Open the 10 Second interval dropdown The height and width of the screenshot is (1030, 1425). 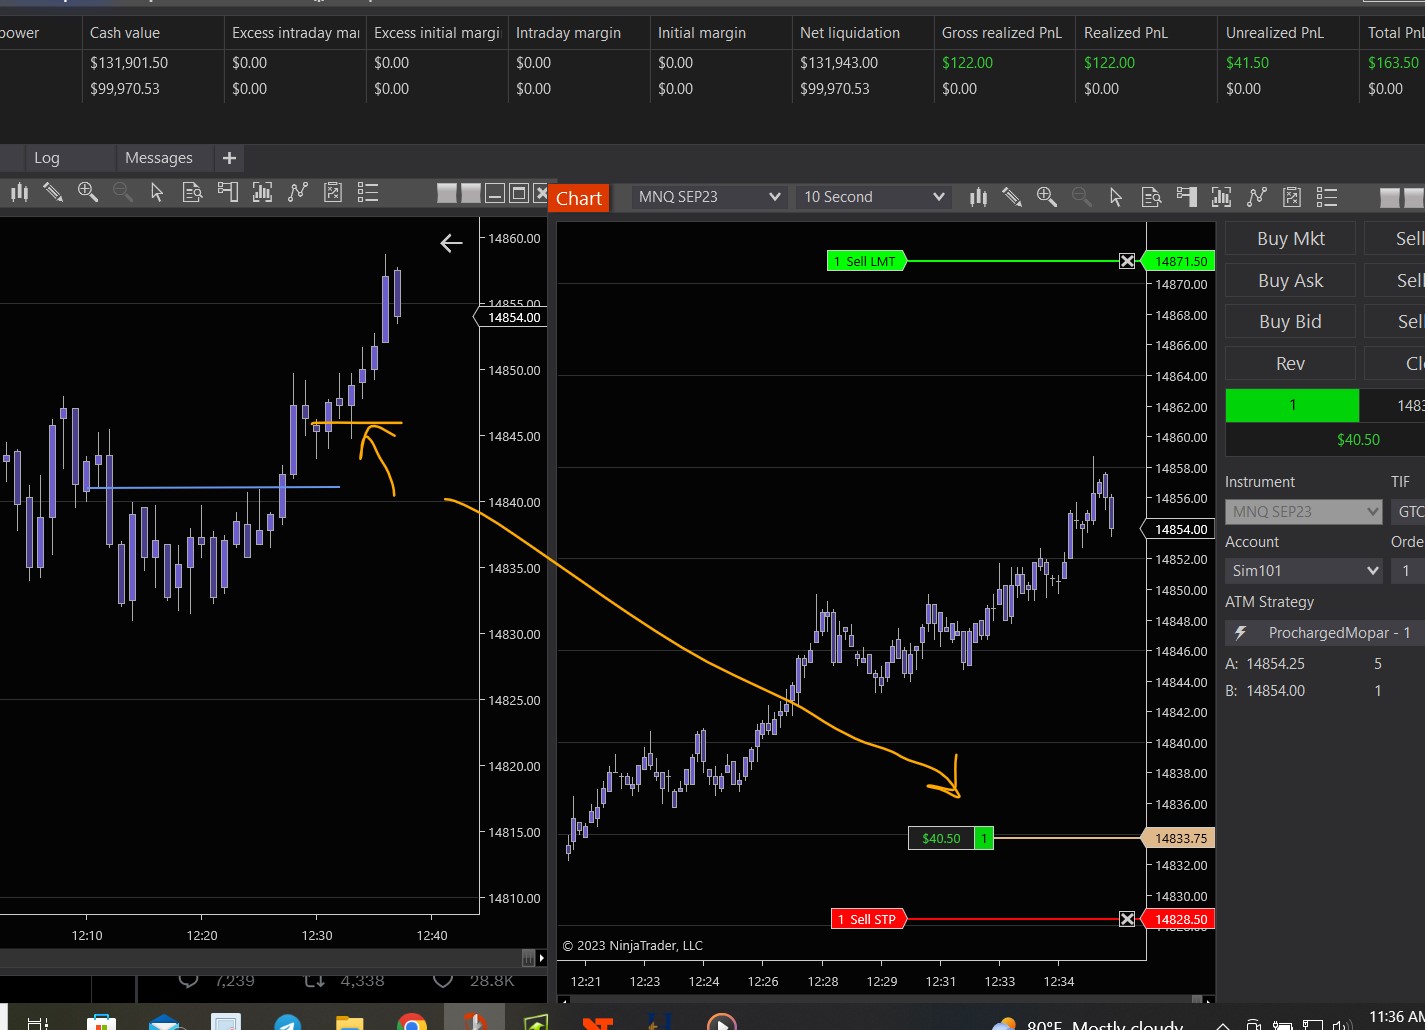coord(873,197)
